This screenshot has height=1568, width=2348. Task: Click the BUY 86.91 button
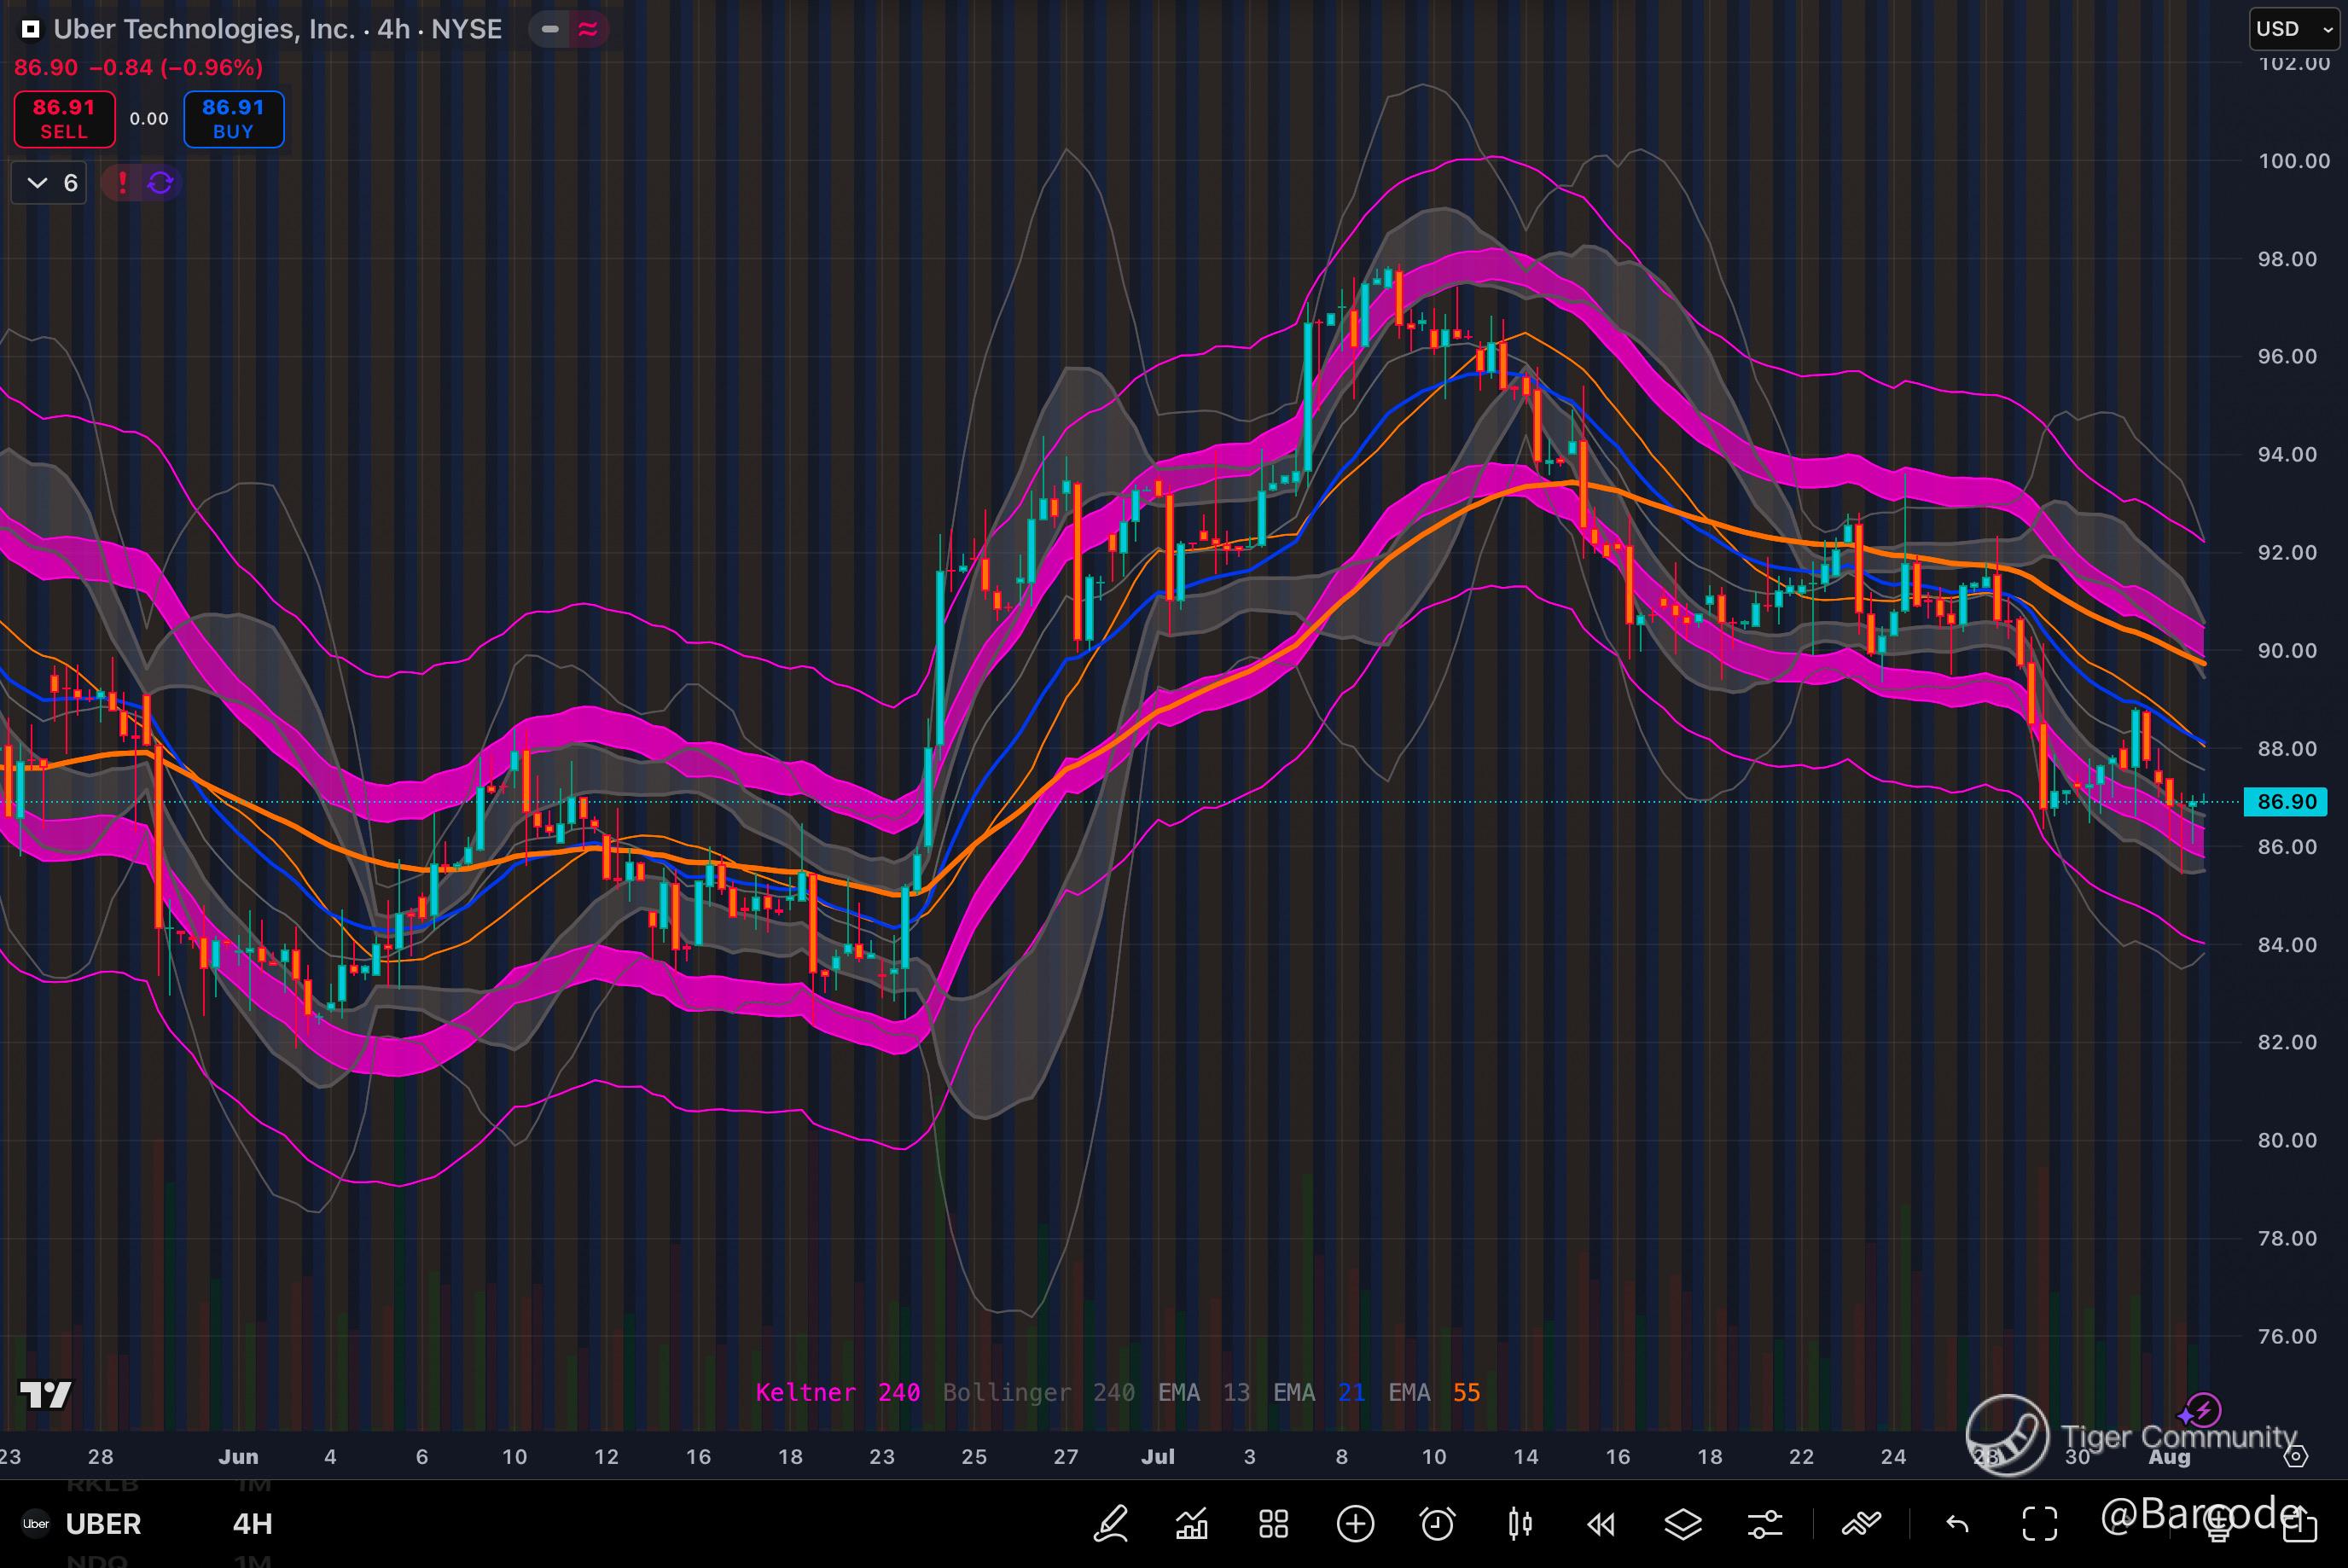tap(233, 119)
